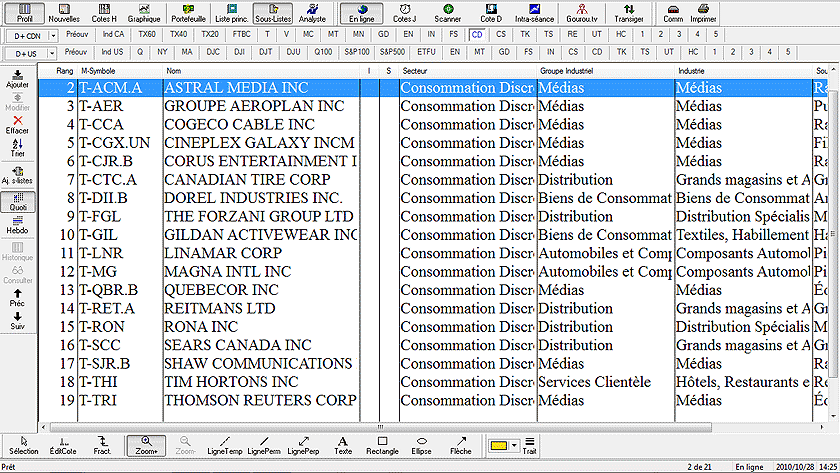Viewport: 840px width, 473px height.
Task: Click the Imprimer print icon
Action: click(703, 13)
